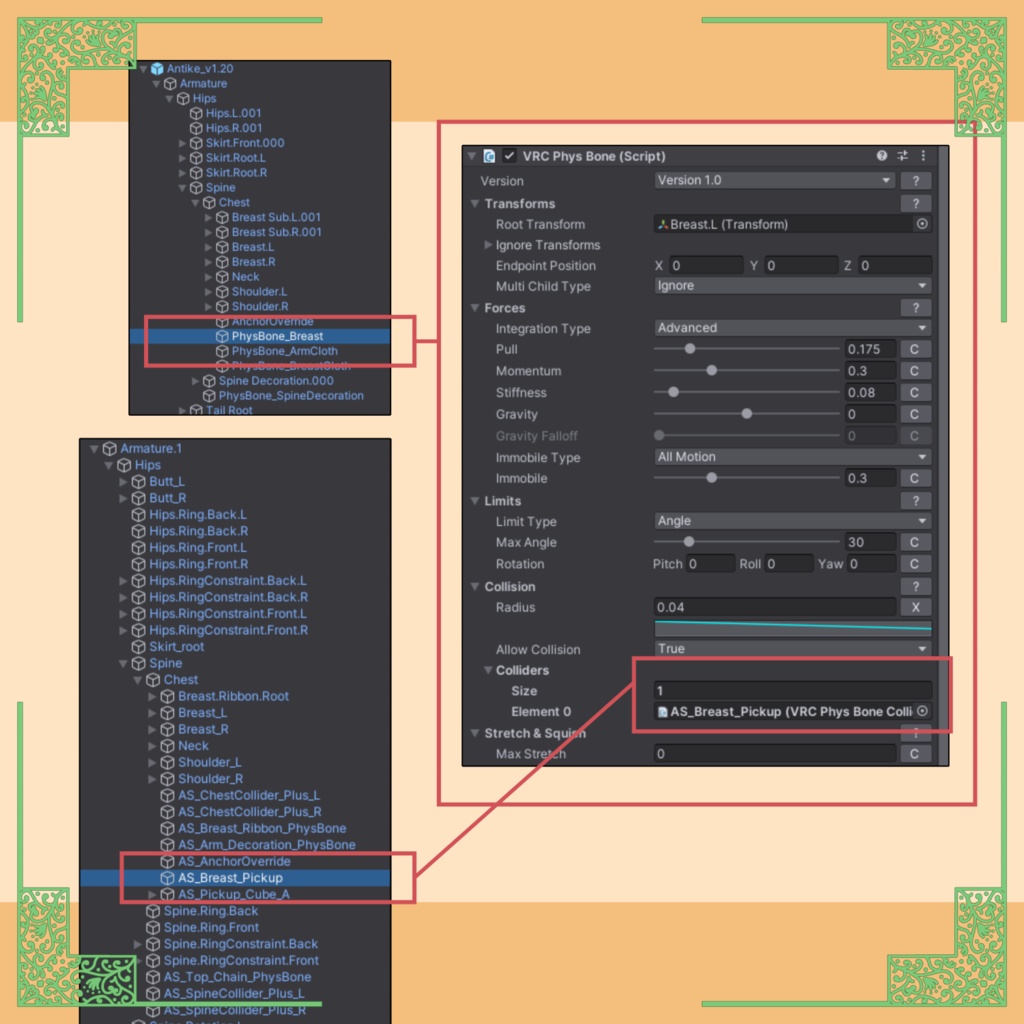Click the Spine.Ring.Back object icon
Viewport: 1024px width, 1024px height.
(x=153, y=911)
